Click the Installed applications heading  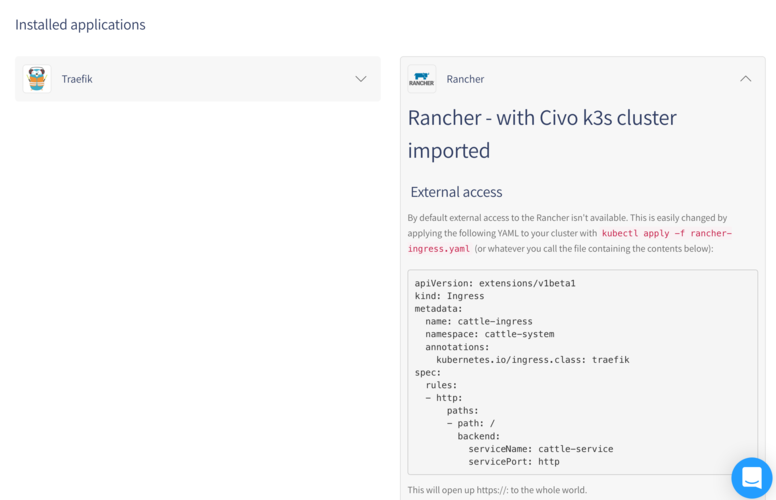coord(80,25)
